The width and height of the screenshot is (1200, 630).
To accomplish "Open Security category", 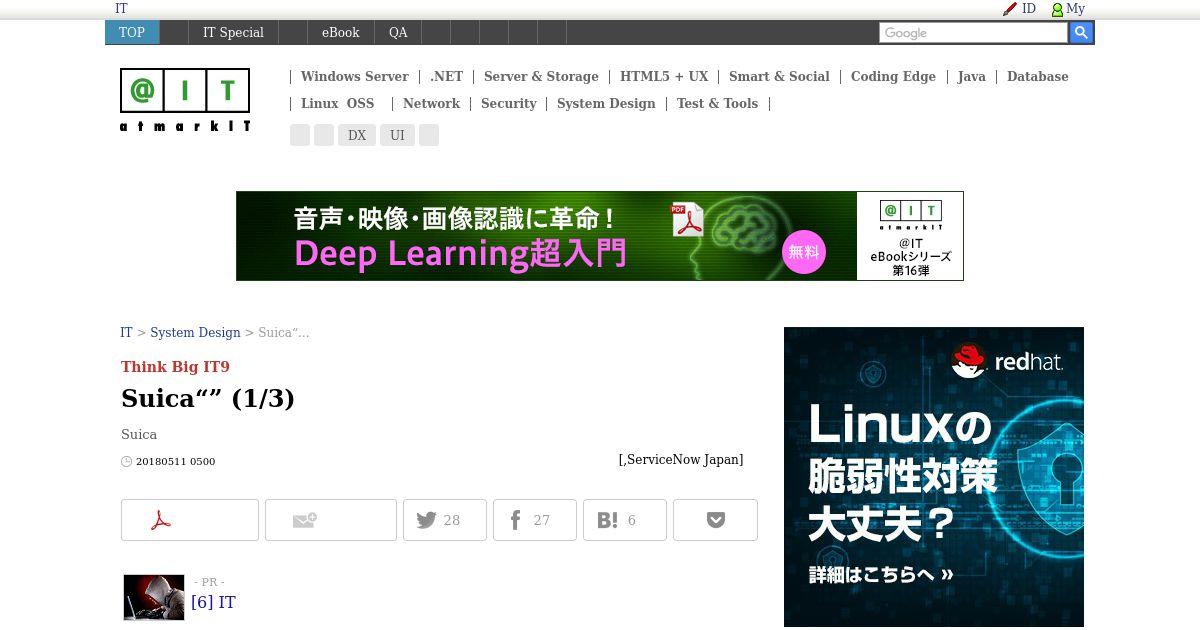I will coord(508,104).
